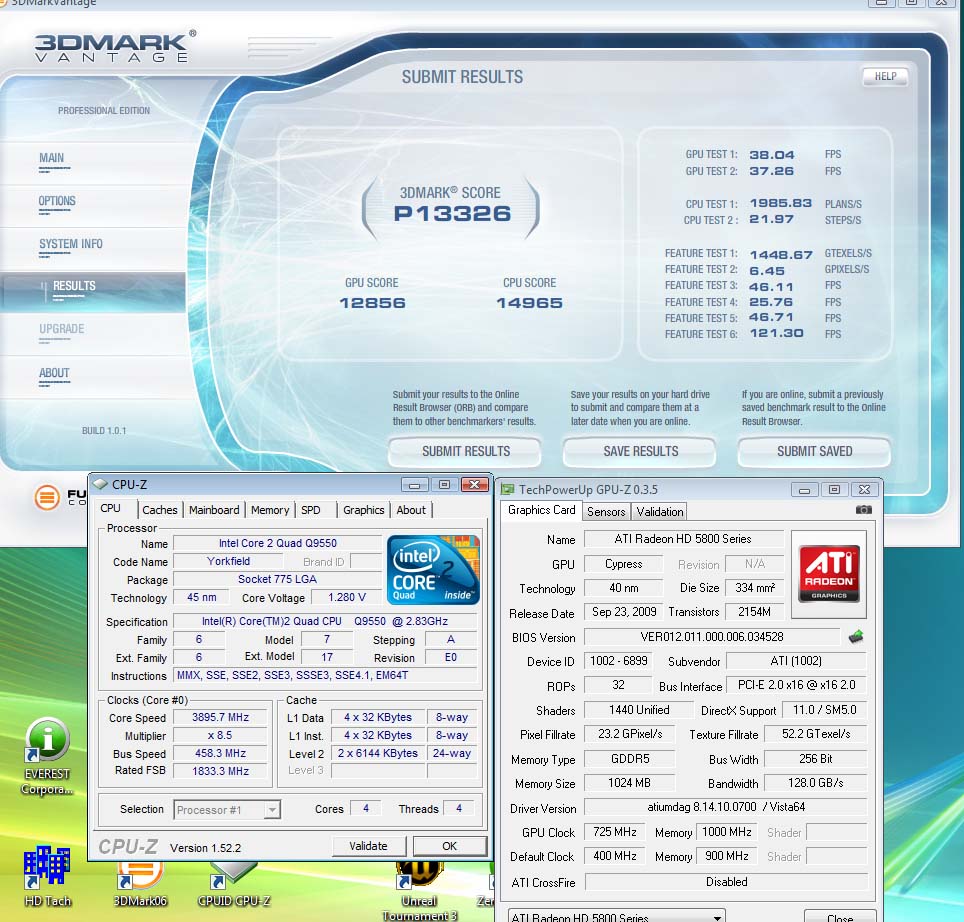Click the Instructions field listing MMX, SSE

coord(325,675)
